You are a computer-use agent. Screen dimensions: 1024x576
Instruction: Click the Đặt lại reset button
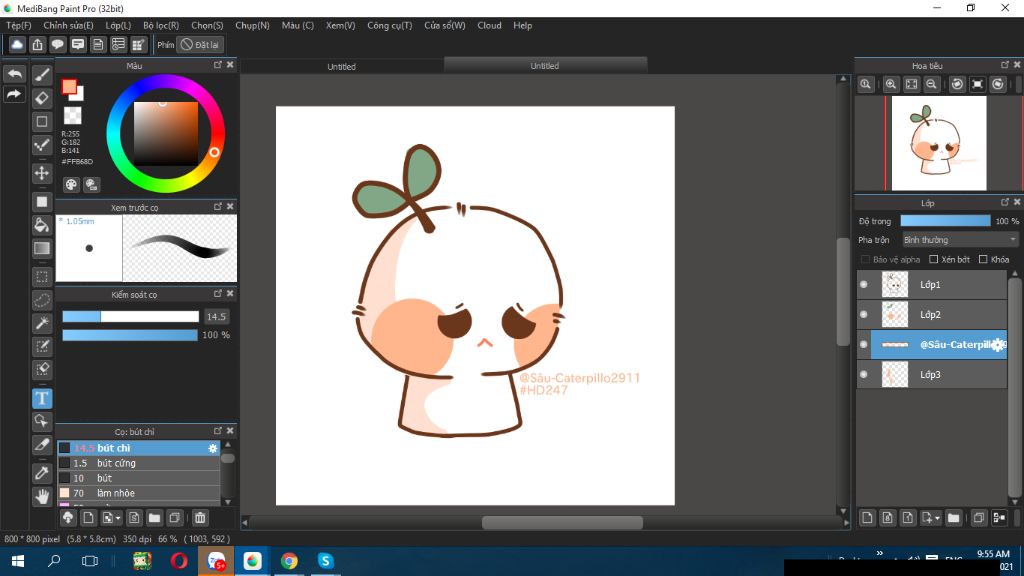click(200, 44)
